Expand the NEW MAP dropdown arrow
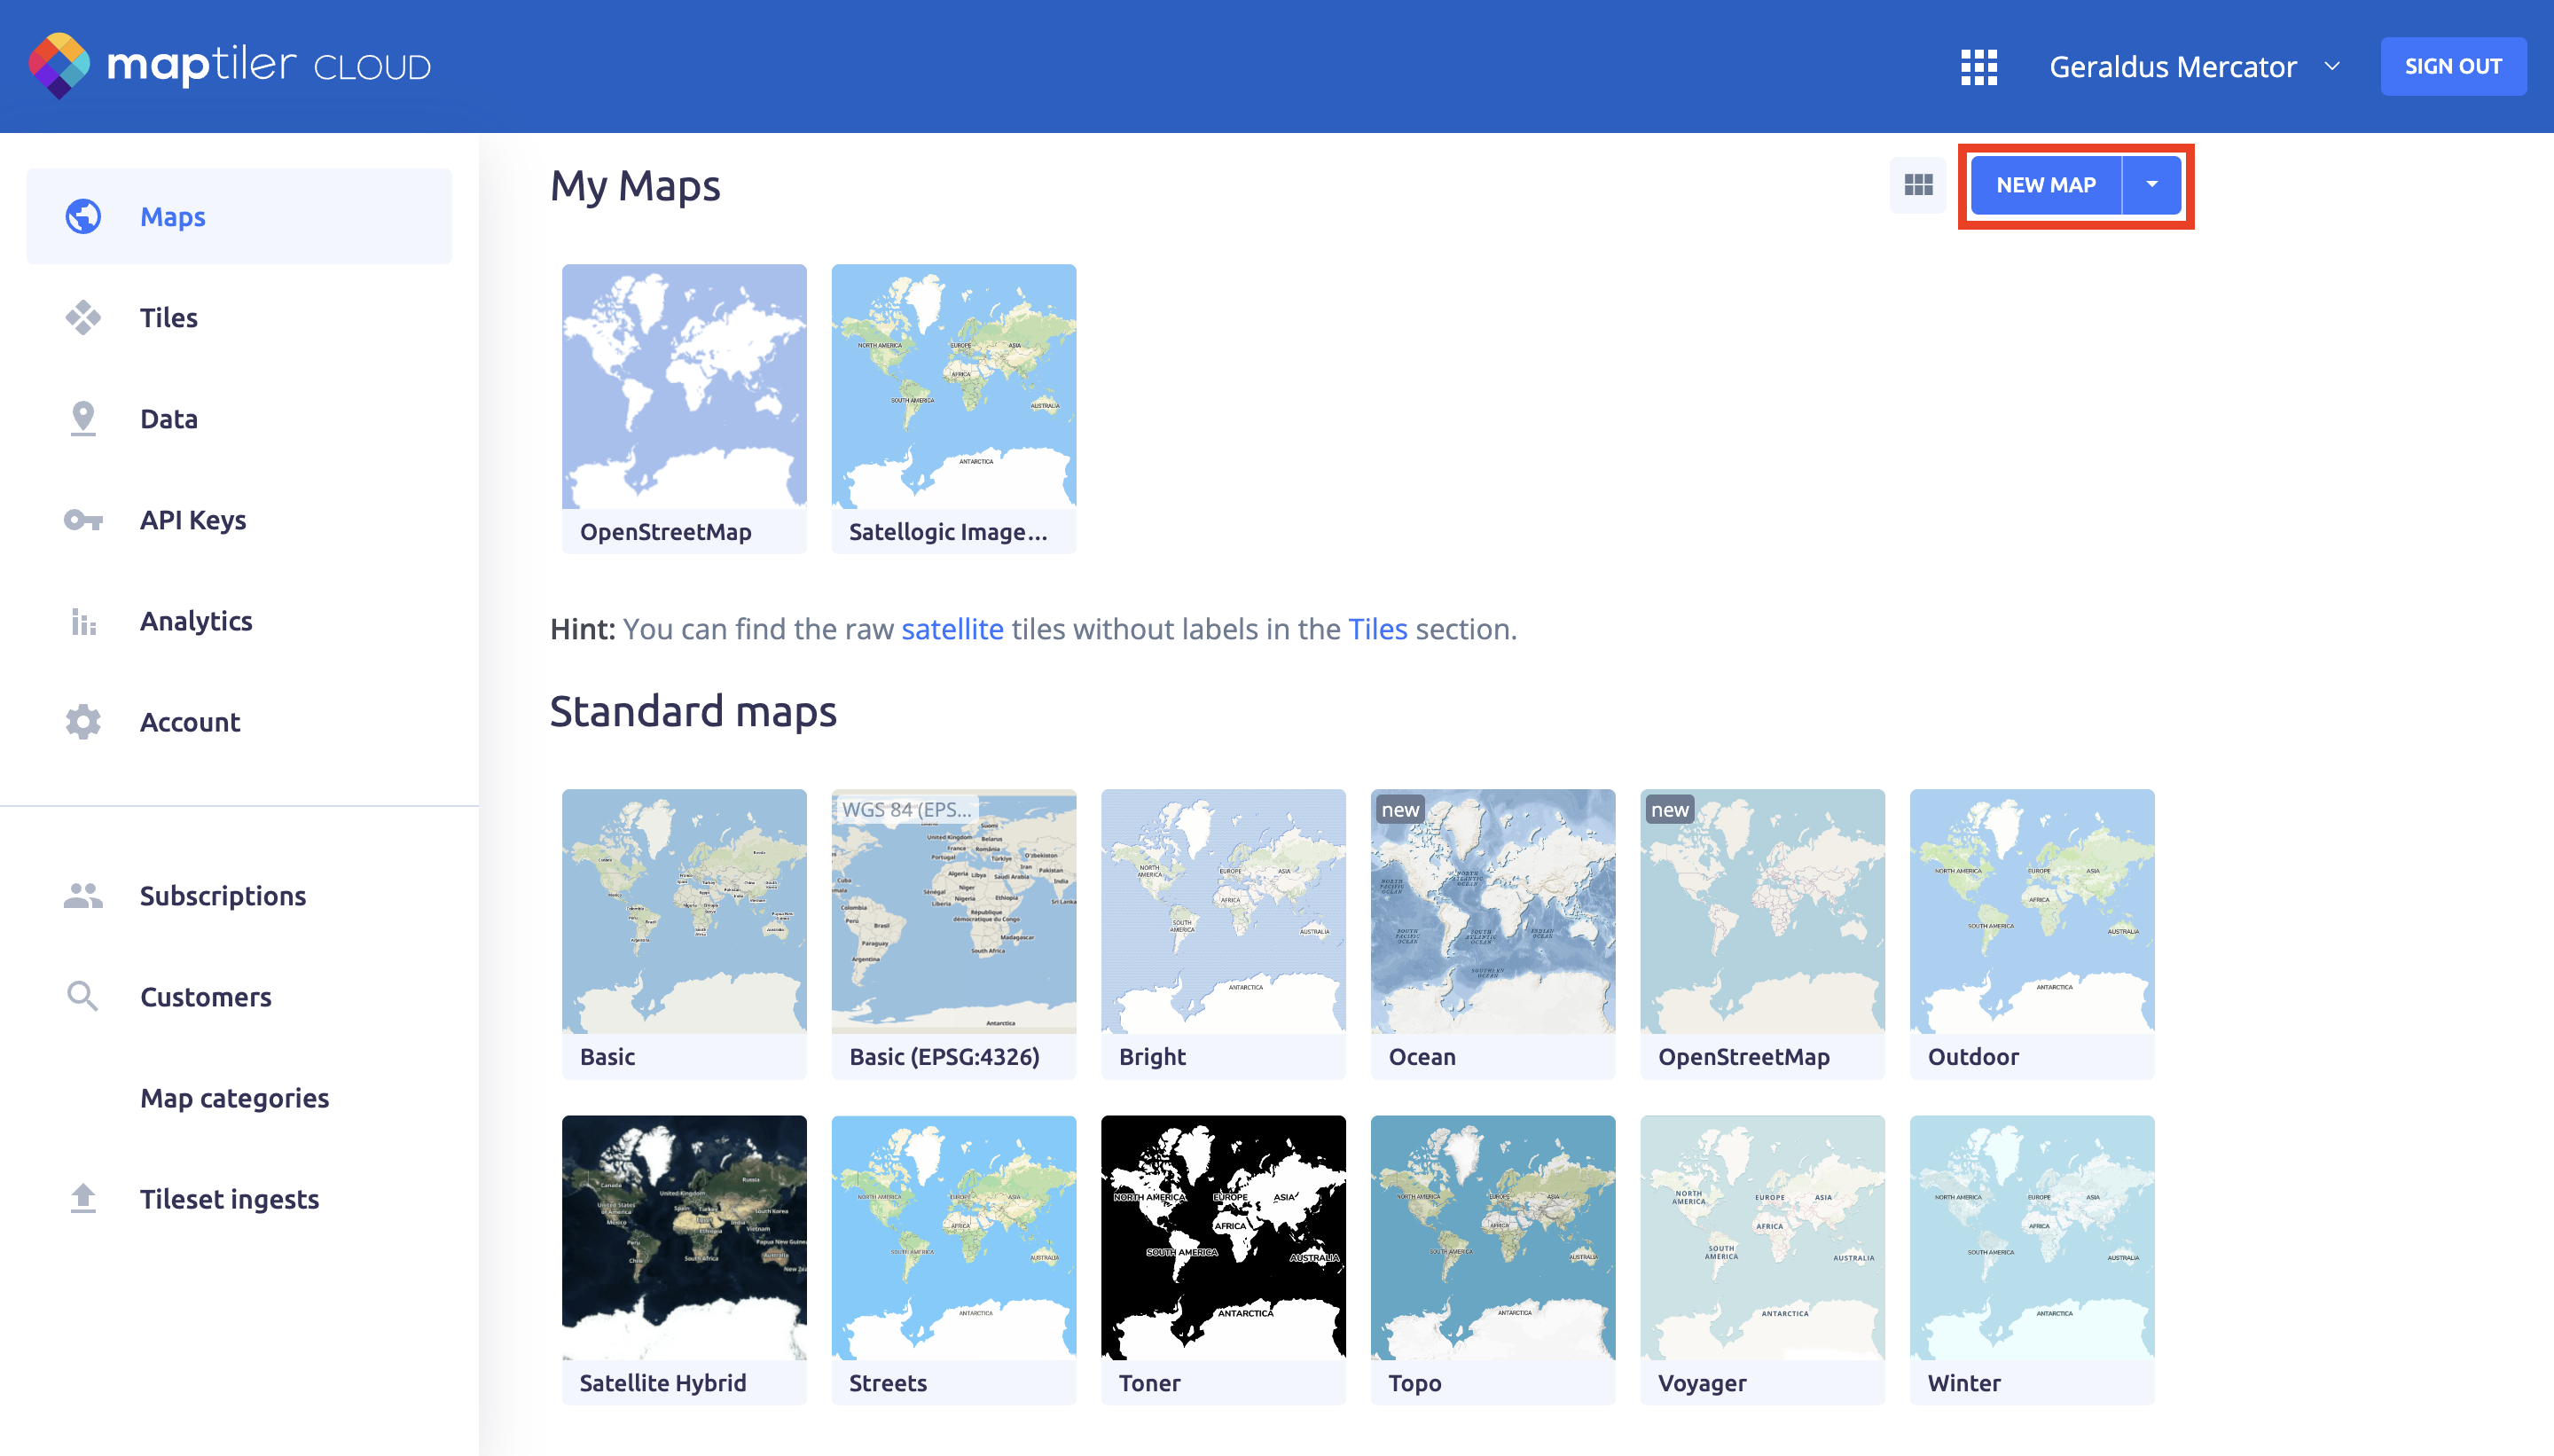This screenshot has width=2554, height=1456. point(2152,185)
